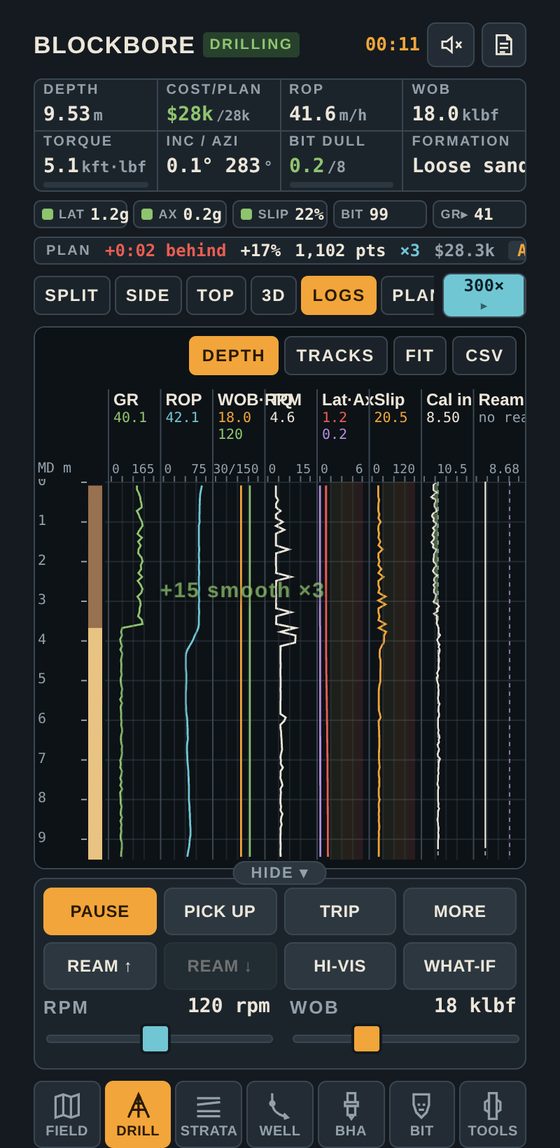Select the LOGS view tab
The height and width of the screenshot is (1148, 560).
[338, 296]
